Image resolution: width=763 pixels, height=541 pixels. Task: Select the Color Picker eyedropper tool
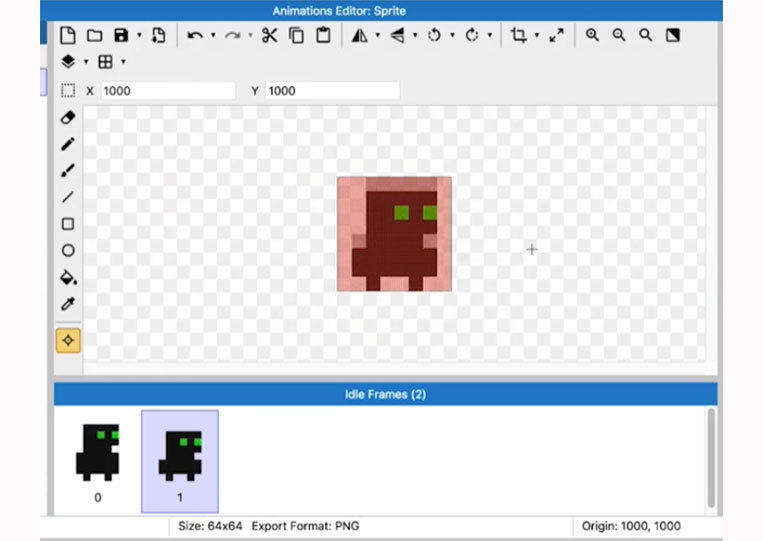[68, 304]
